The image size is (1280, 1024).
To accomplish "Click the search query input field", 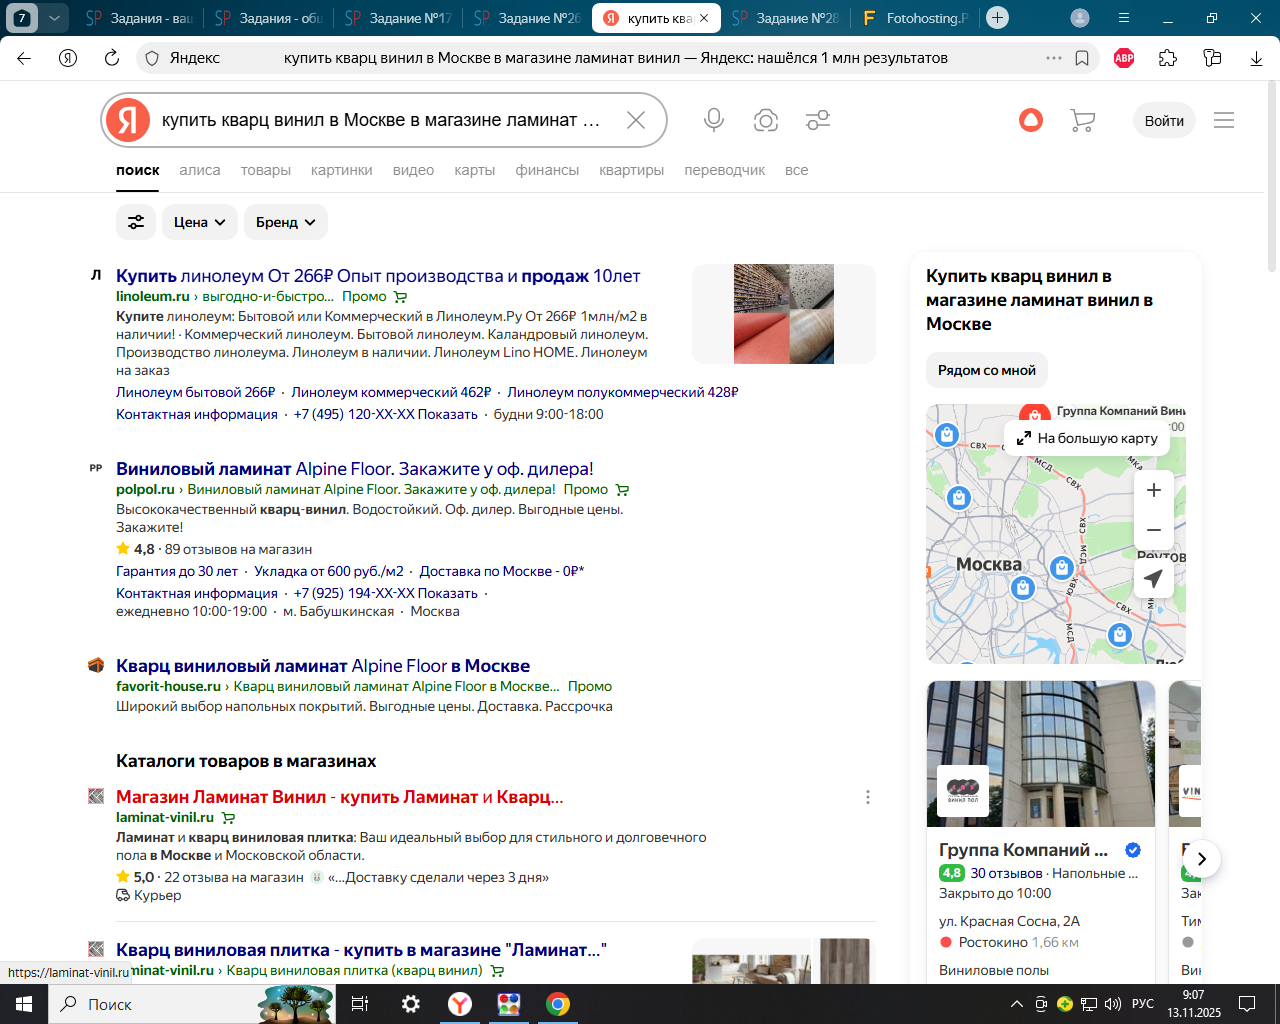I will click(381, 120).
